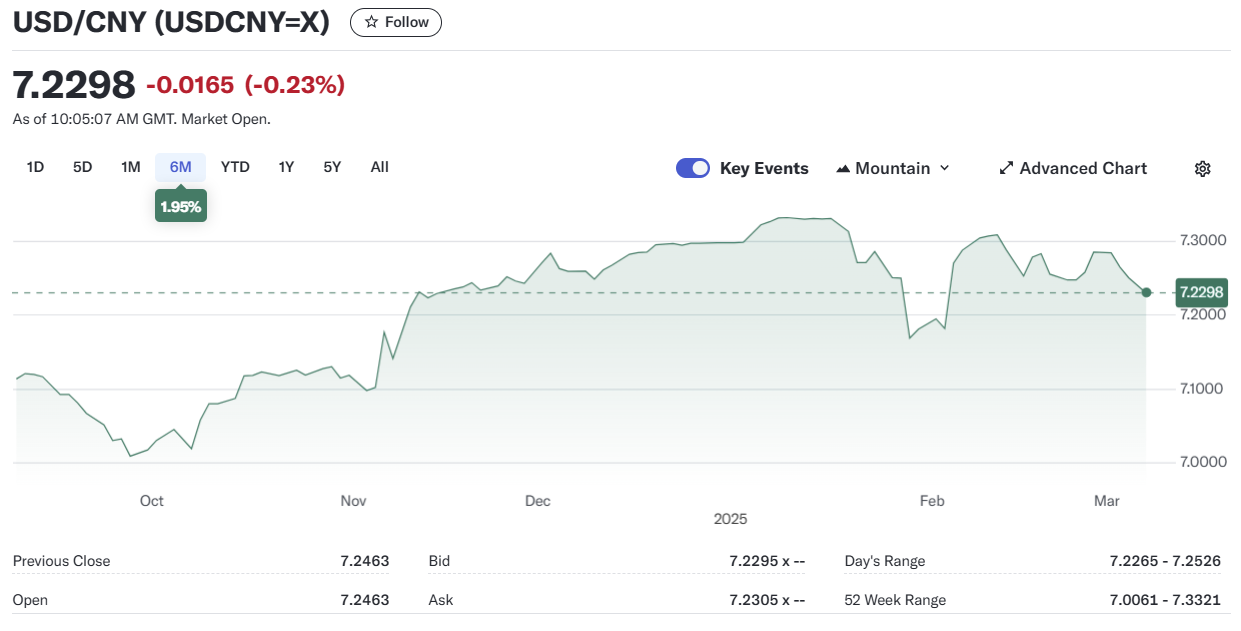This screenshot has width=1241, height=631.
Task: Open the Advanced Chart link
Action: pos(1082,168)
